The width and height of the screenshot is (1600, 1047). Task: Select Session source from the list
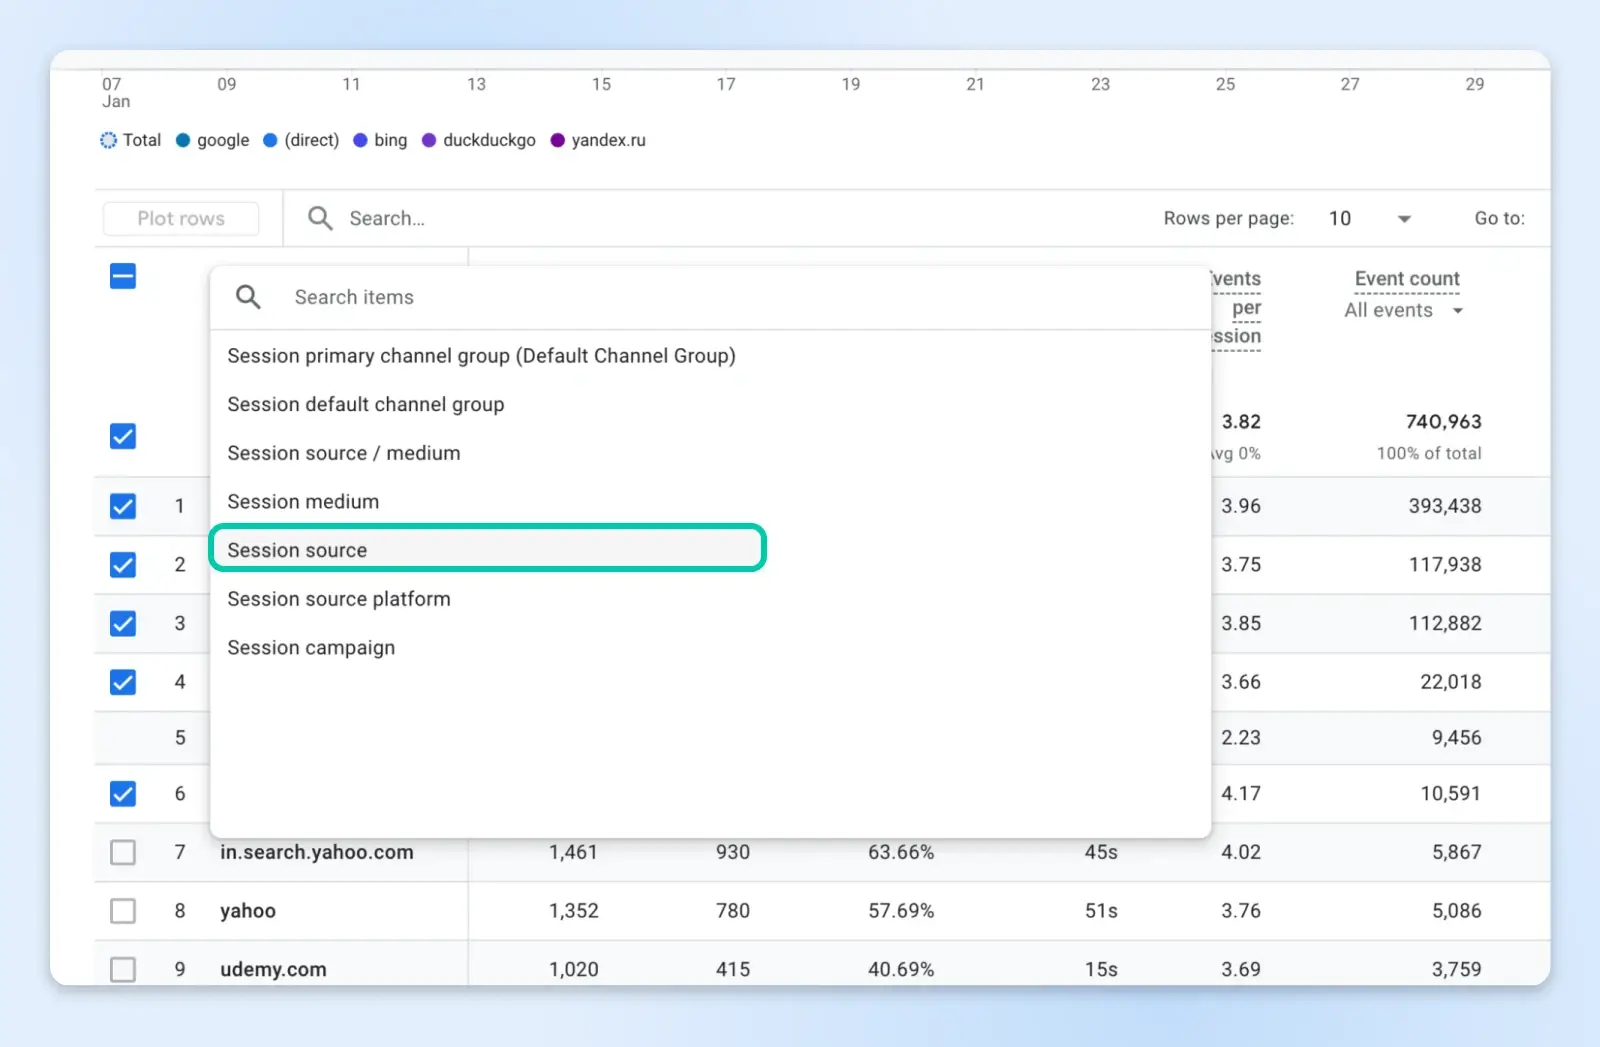click(x=297, y=550)
